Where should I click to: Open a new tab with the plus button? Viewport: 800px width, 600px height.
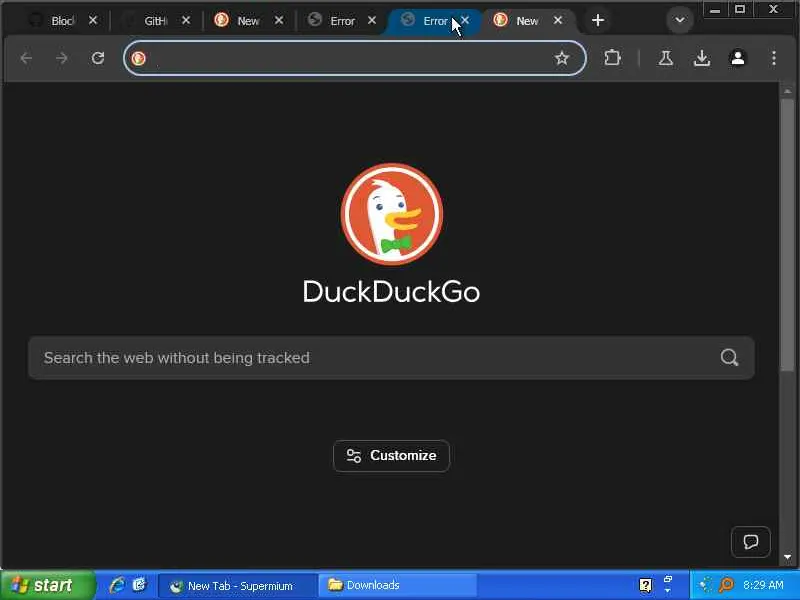tap(598, 20)
